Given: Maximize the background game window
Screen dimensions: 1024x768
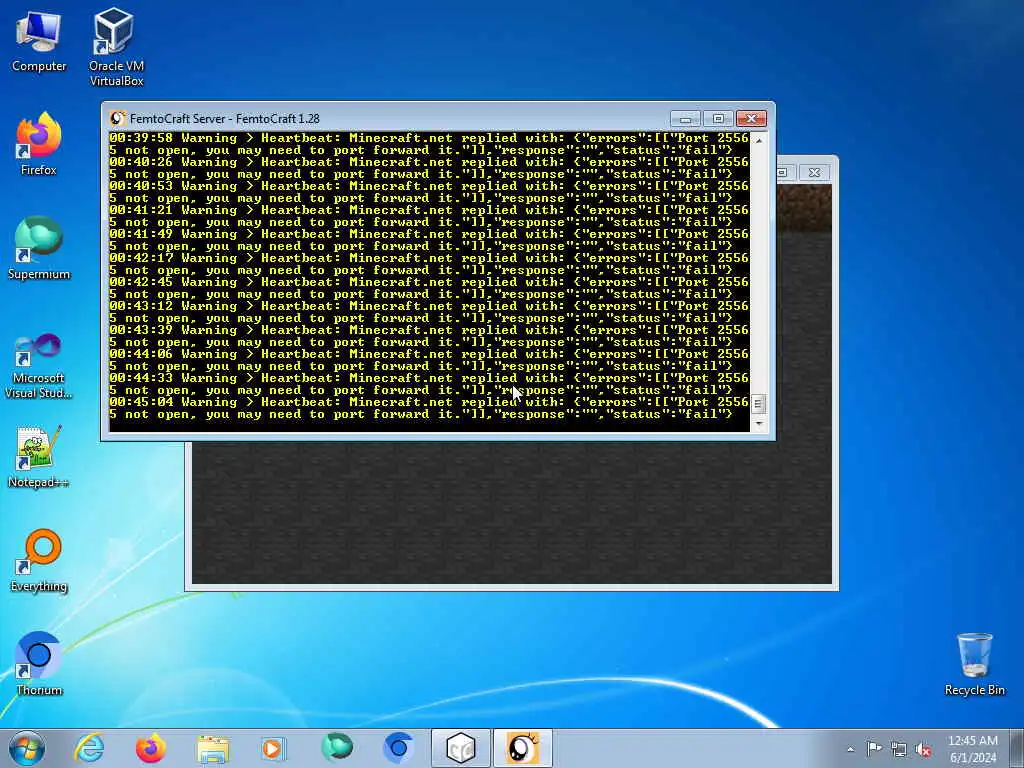Looking at the screenshot, I should pyautogui.click(x=783, y=172).
